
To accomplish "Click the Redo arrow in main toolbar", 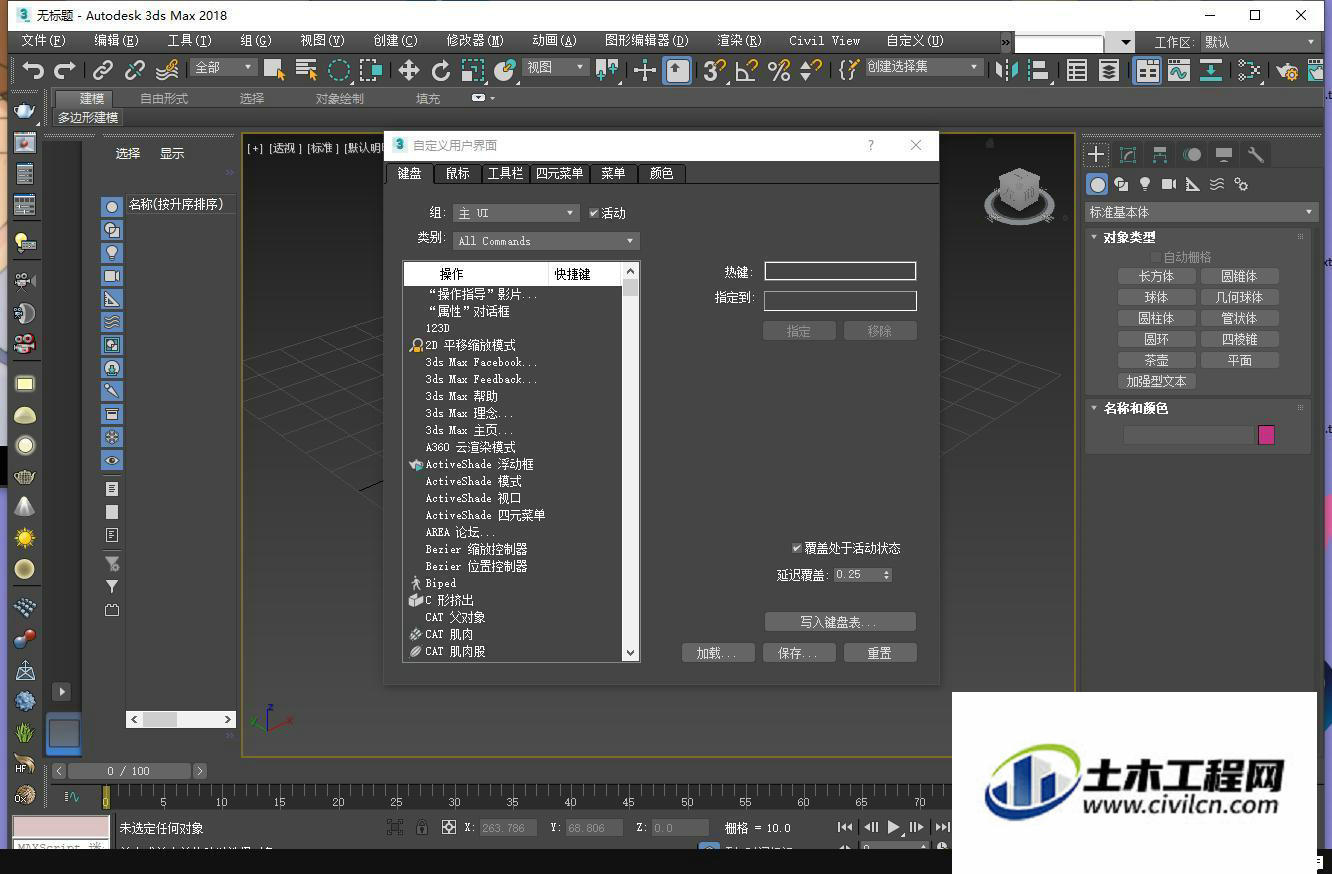I will tap(65, 70).
